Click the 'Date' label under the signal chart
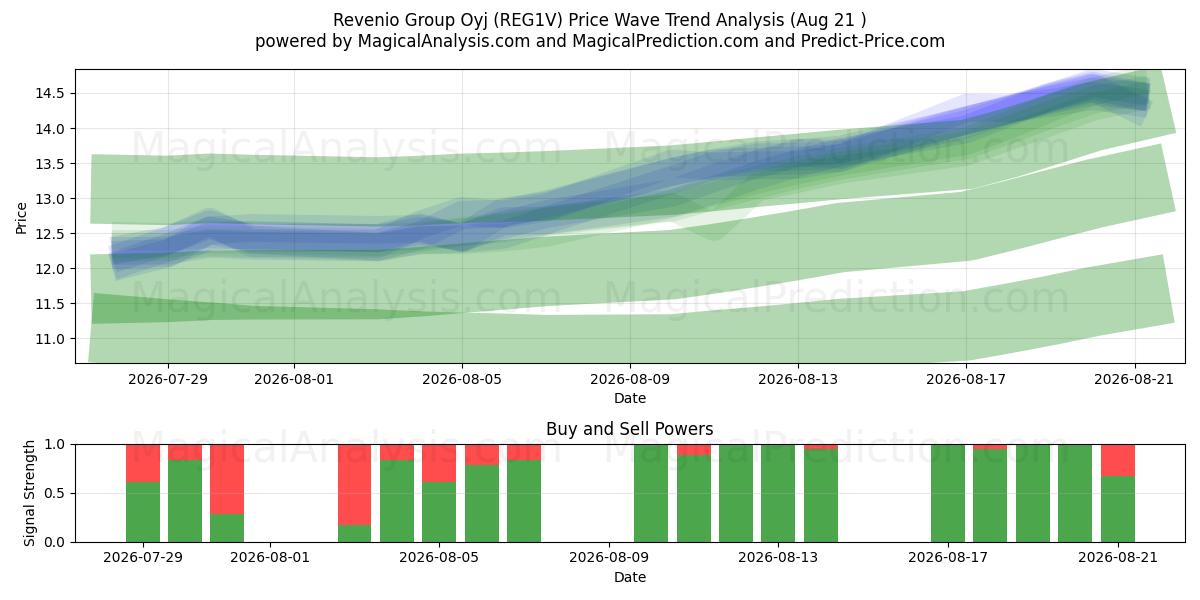The width and height of the screenshot is (1200, 600). pos(630,577)
